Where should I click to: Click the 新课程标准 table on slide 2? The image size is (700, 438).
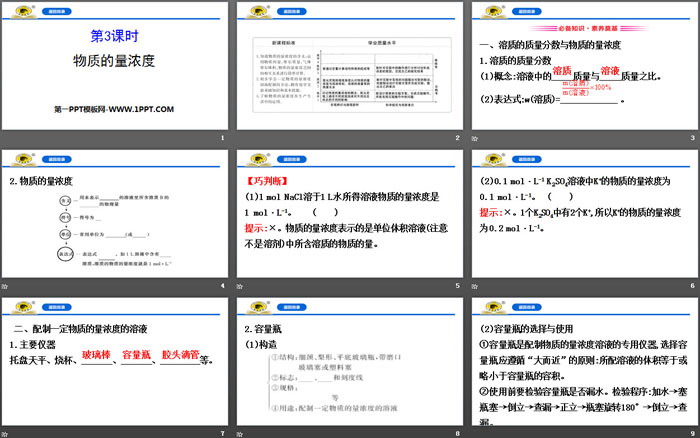[x=352, y=75]
